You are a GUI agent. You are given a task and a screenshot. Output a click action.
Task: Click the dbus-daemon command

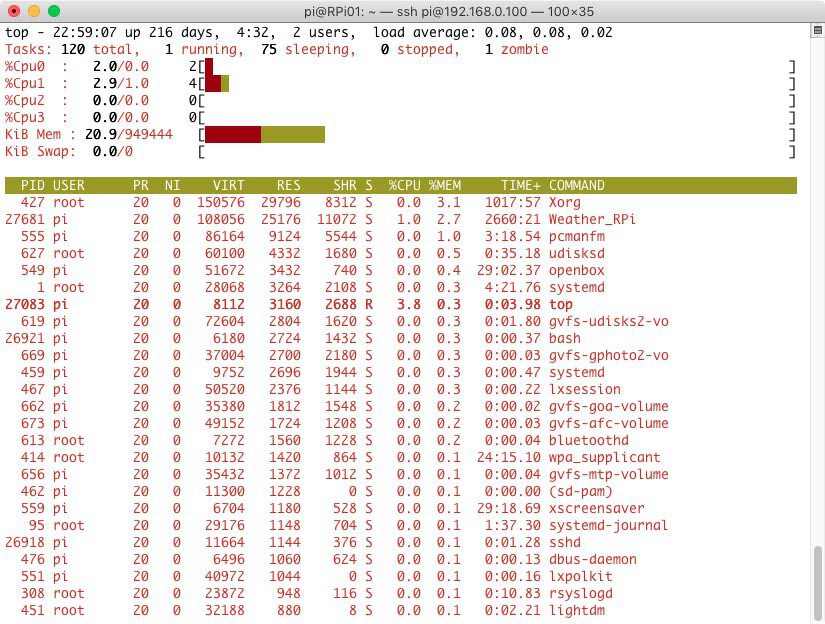[x=592, y=559]
